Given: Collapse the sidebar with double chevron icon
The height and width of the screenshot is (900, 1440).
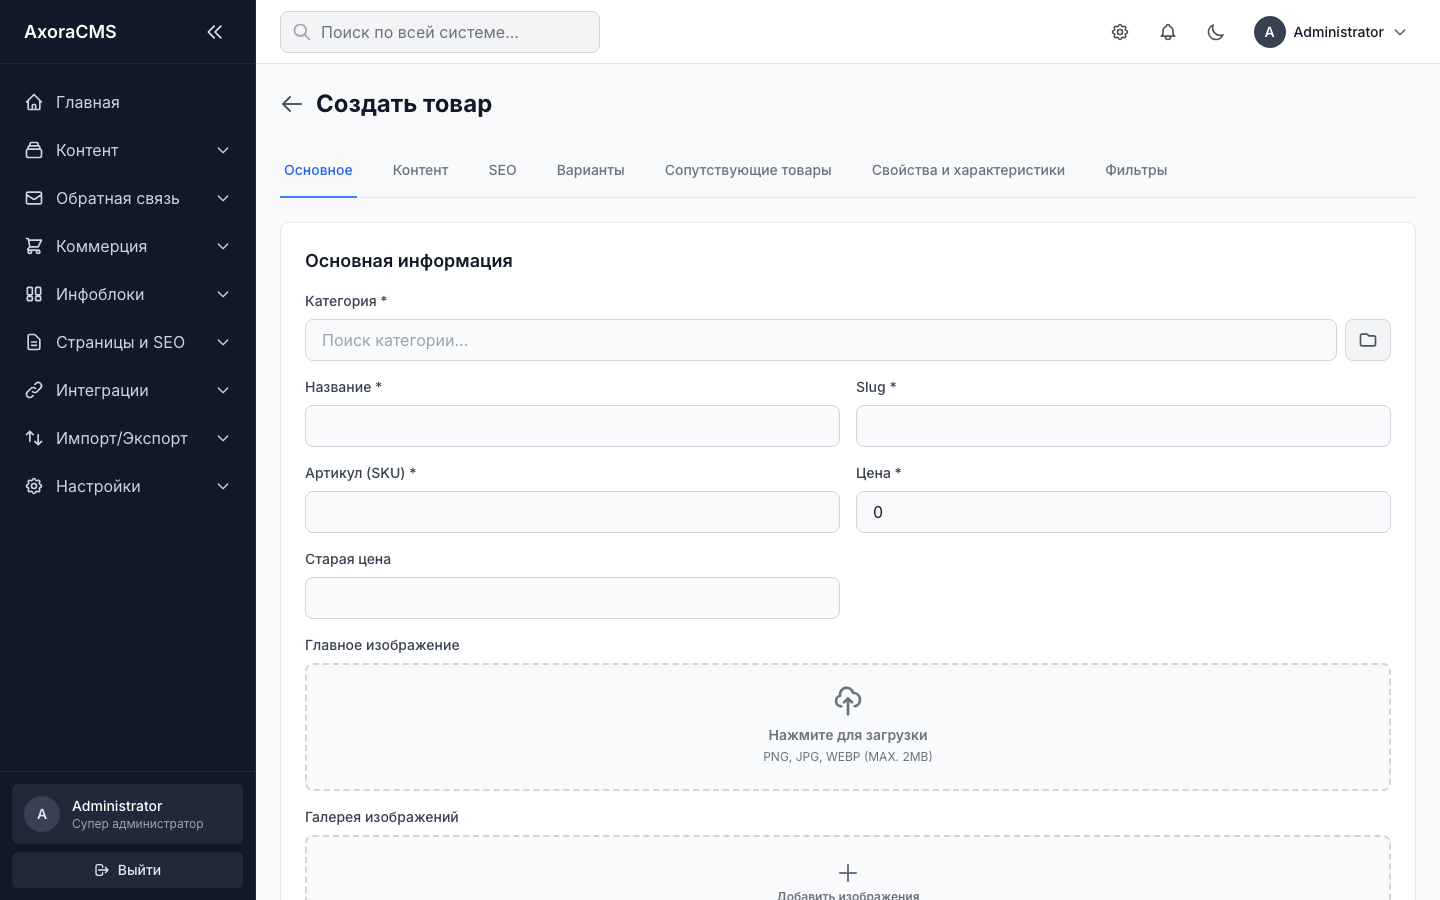Looking at the screenshot, I should tap(214, 32).
